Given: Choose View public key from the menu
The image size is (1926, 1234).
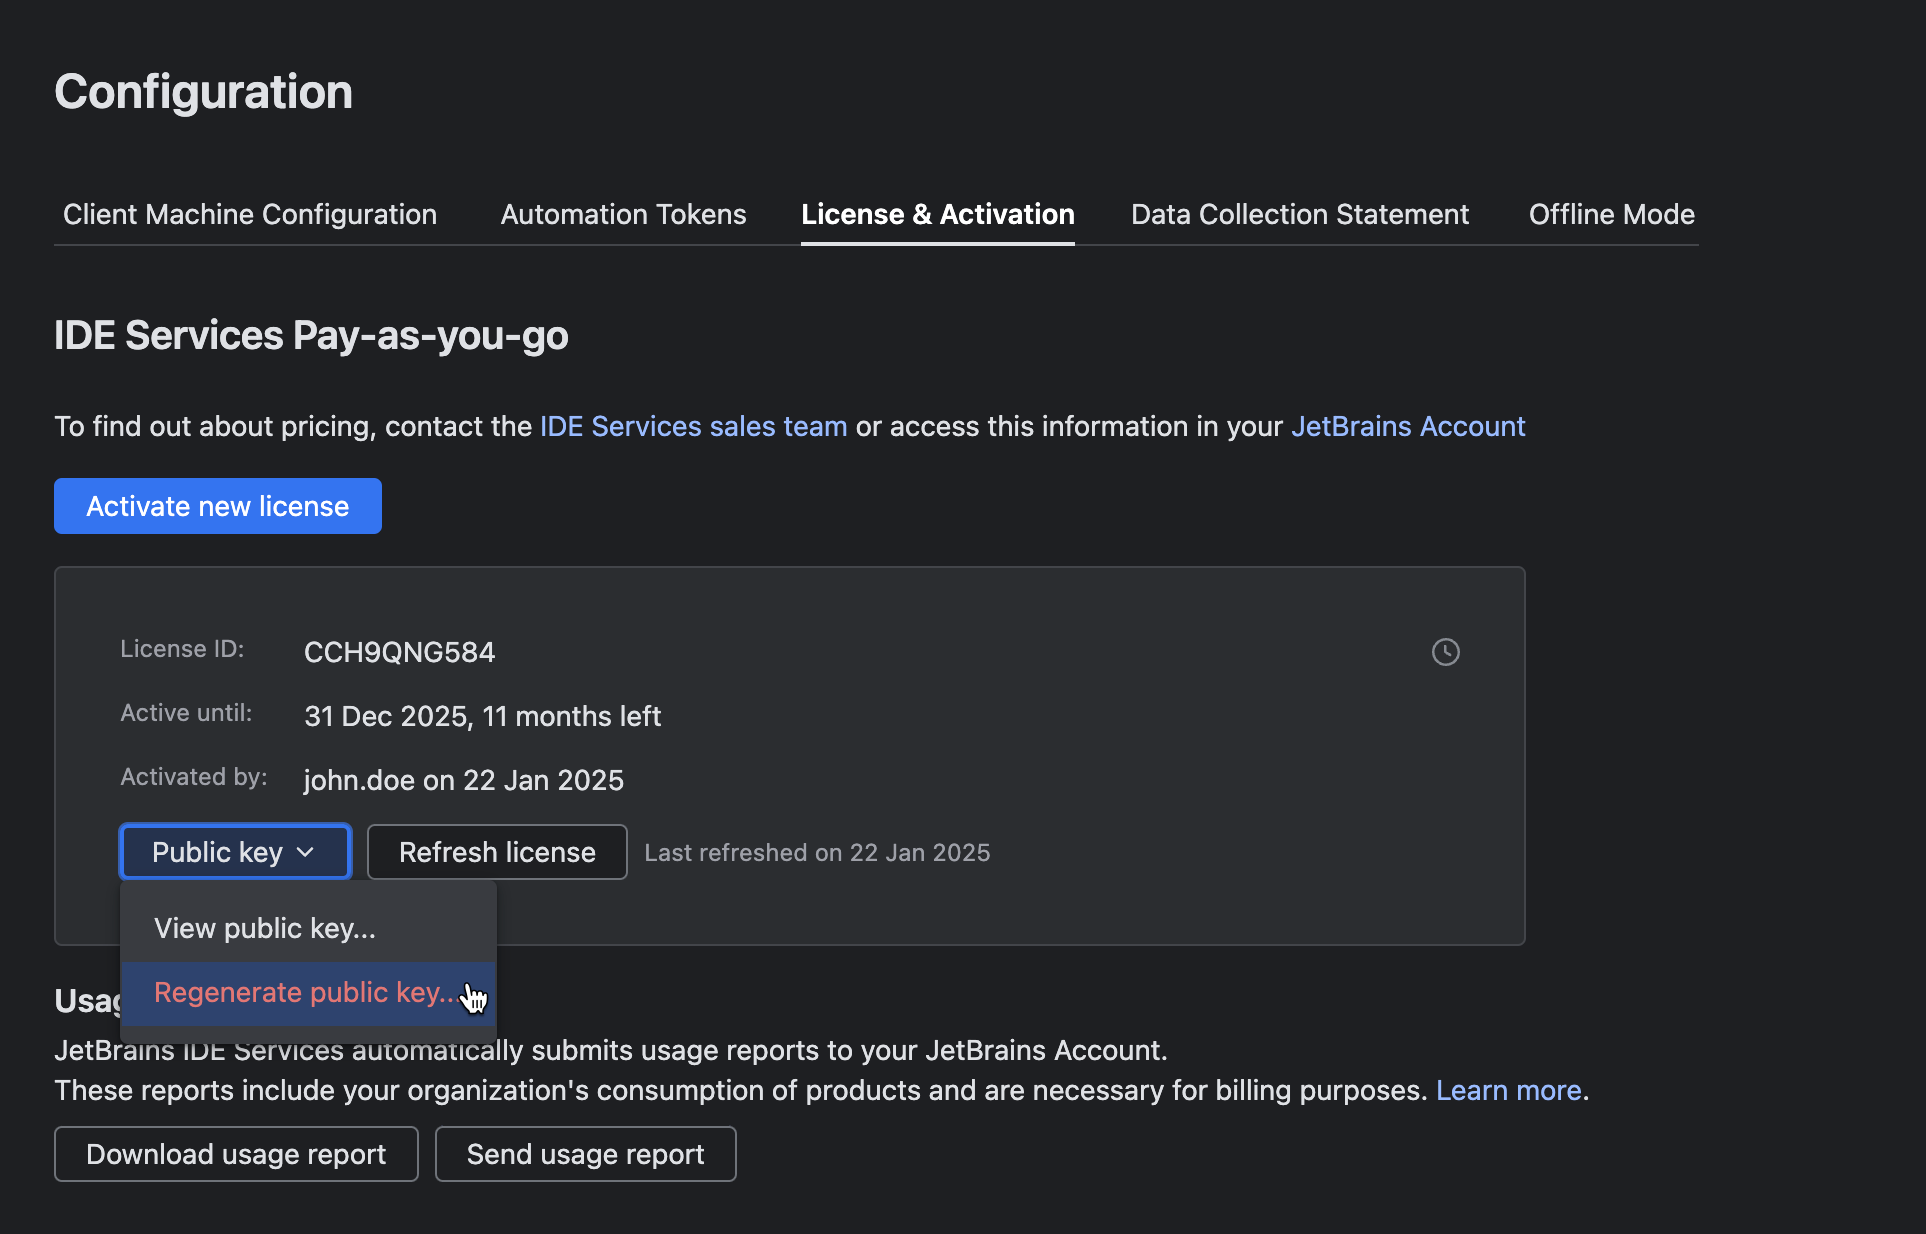Looking at the screenshot, I should (264, 928).
